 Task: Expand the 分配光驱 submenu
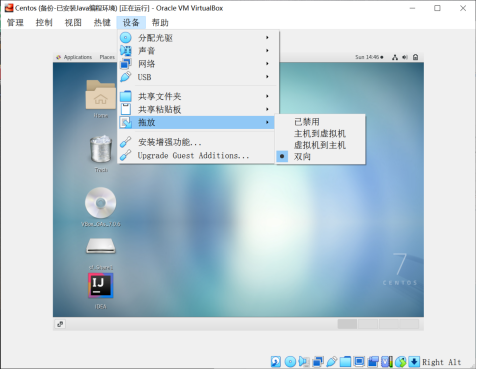[x=199, y=38]
